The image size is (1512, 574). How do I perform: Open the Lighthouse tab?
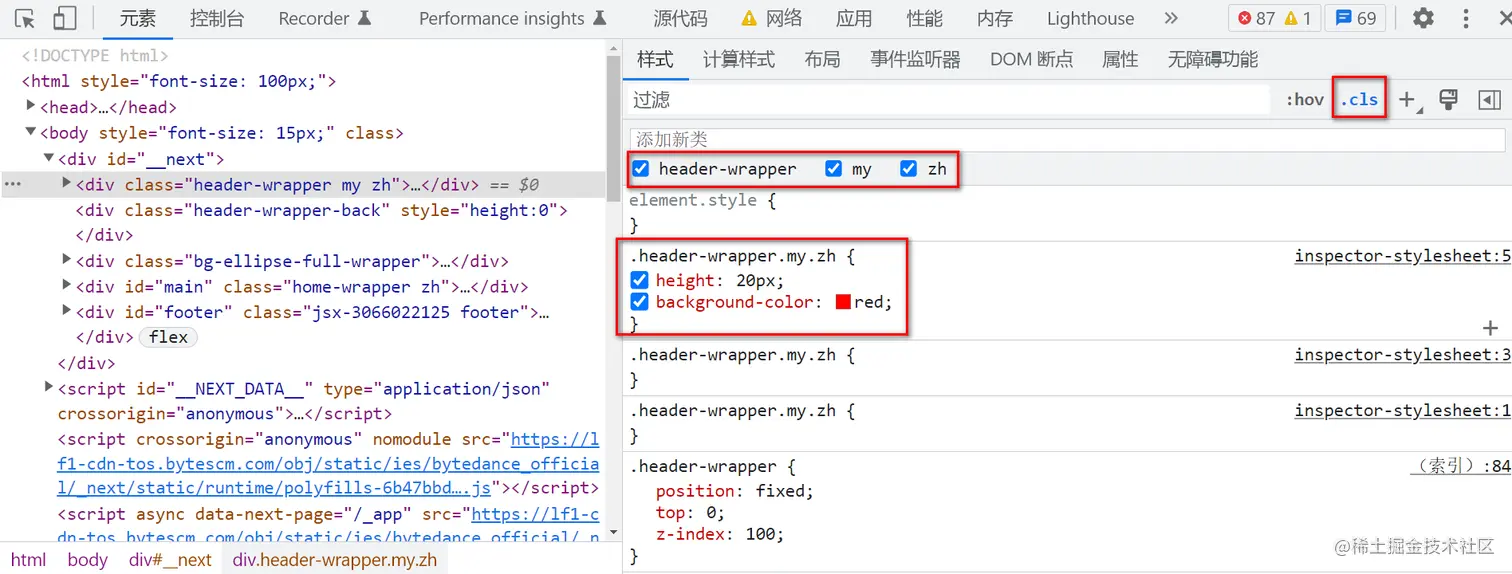(1090, 18)
